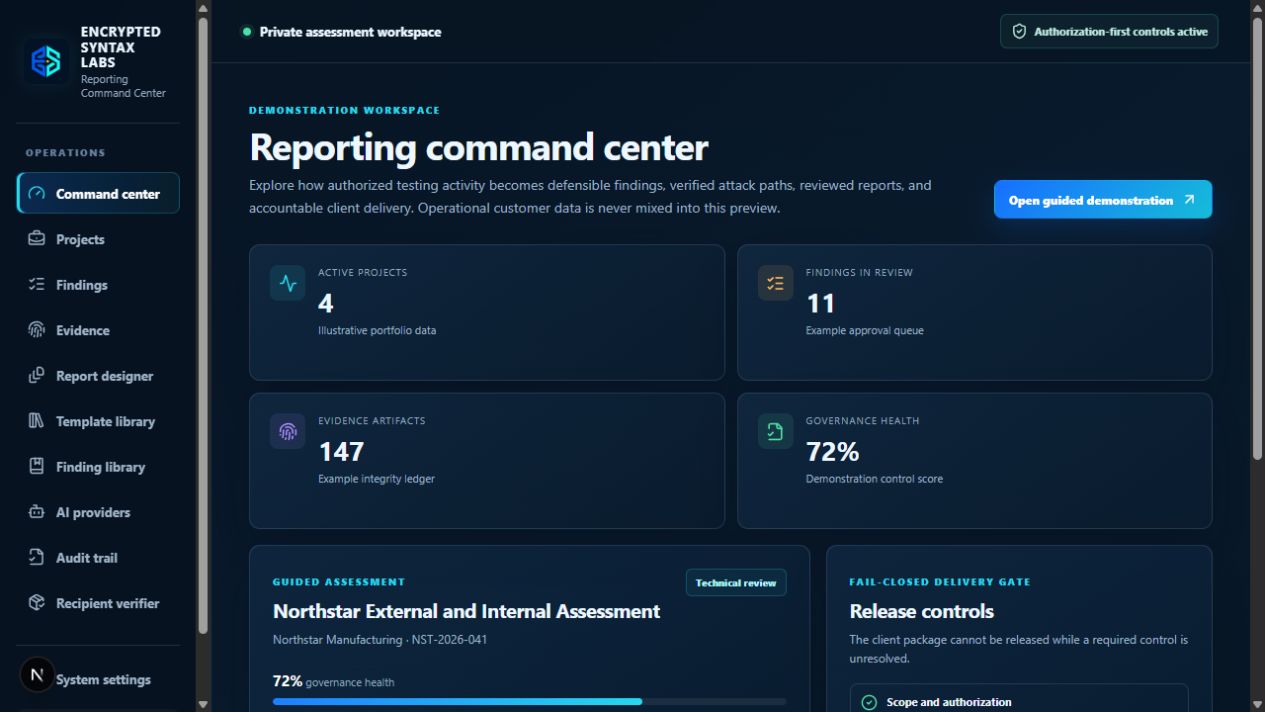
Task: Click the sidebar scrollbar up arrow
Action: [204, 8]
